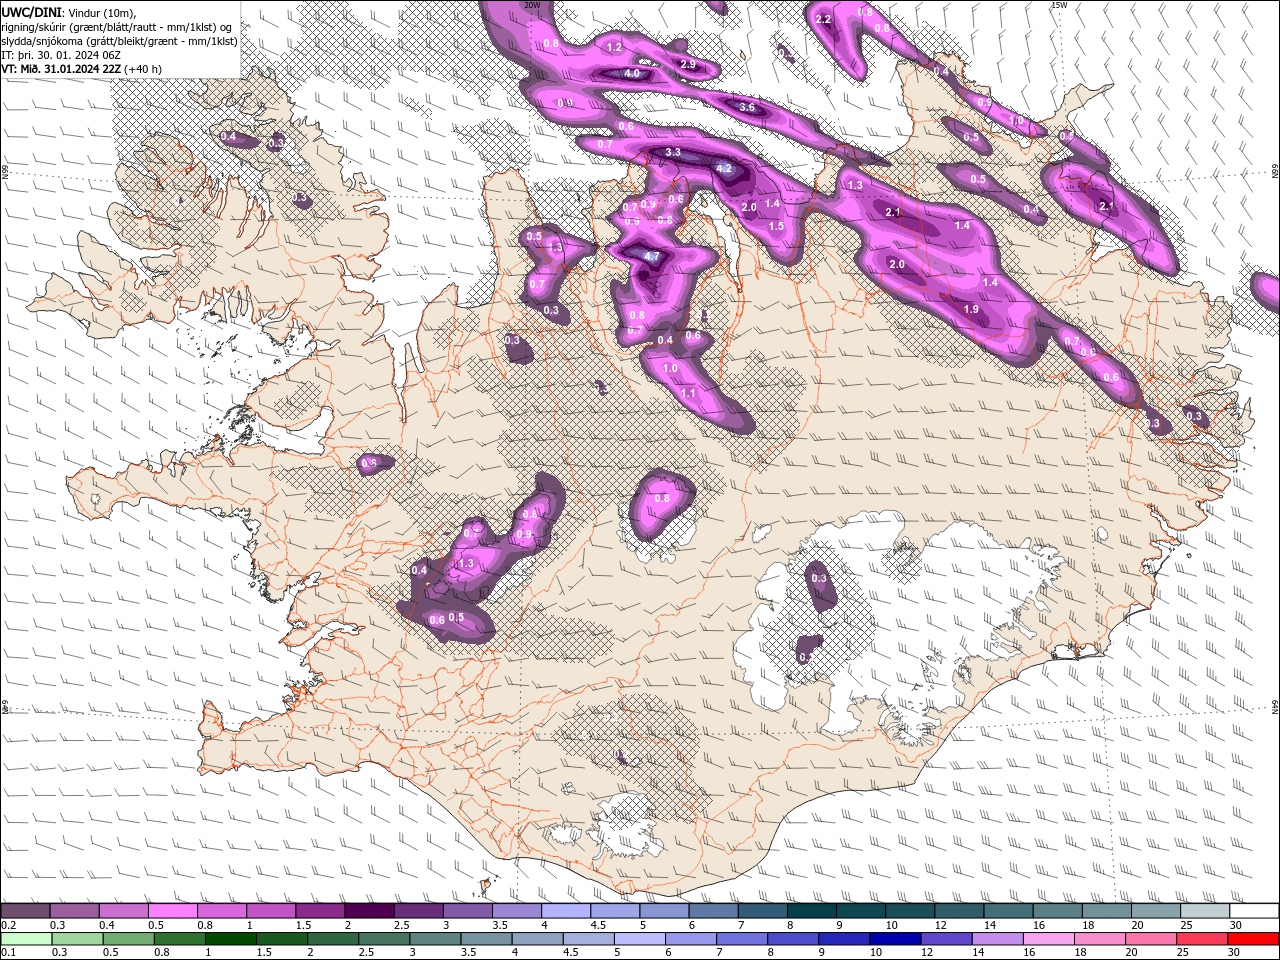This screenshot has height=960, width=1280.
Task: Pick the grayish-green 3 swatch in the lower legend
Action: click(436, 938)
